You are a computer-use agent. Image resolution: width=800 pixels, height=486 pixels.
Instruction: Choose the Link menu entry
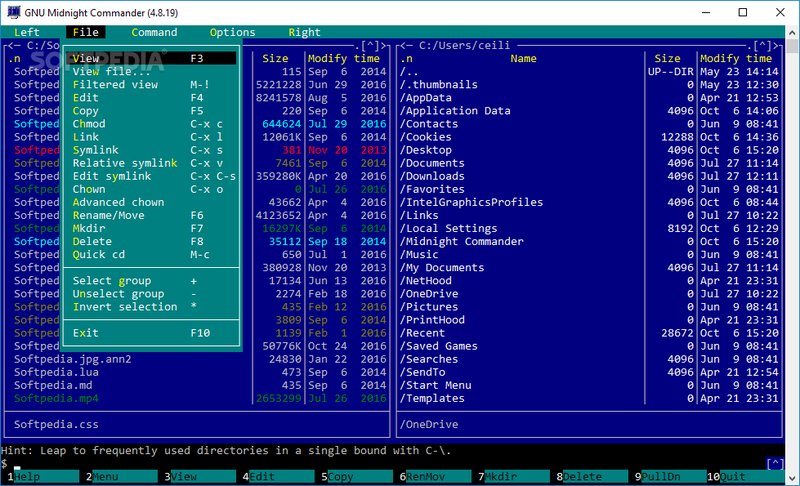pos(151,137)
